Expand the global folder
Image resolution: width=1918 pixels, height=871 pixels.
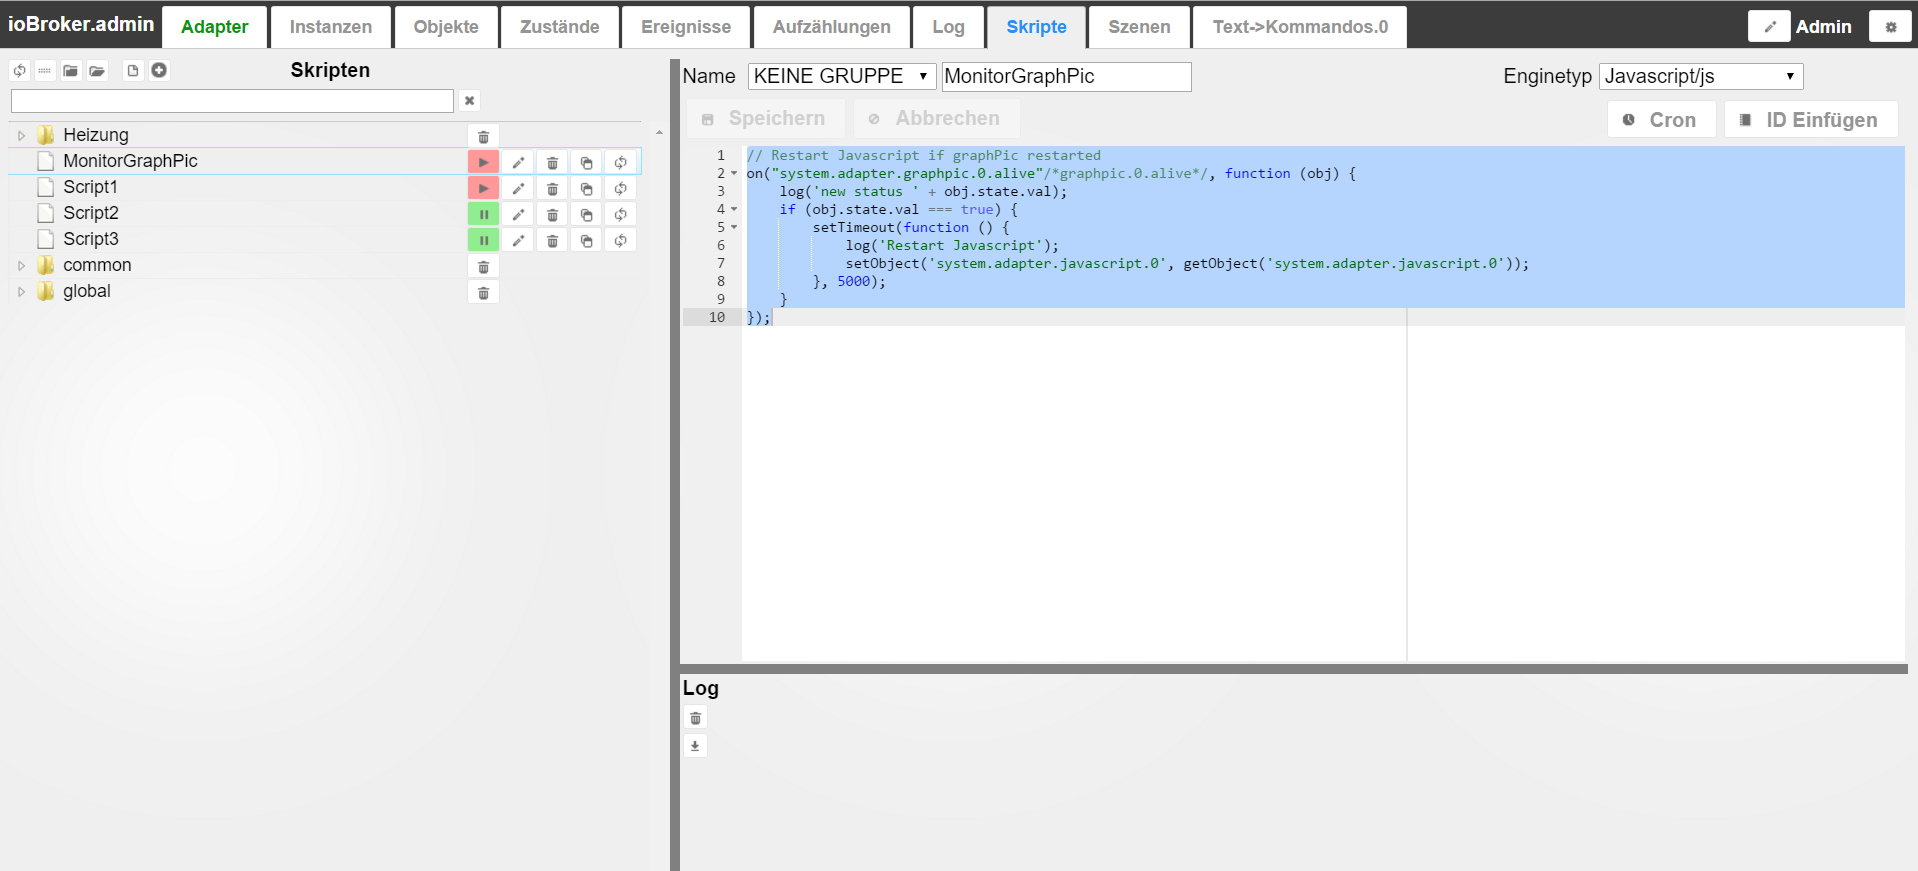[21, 291]
